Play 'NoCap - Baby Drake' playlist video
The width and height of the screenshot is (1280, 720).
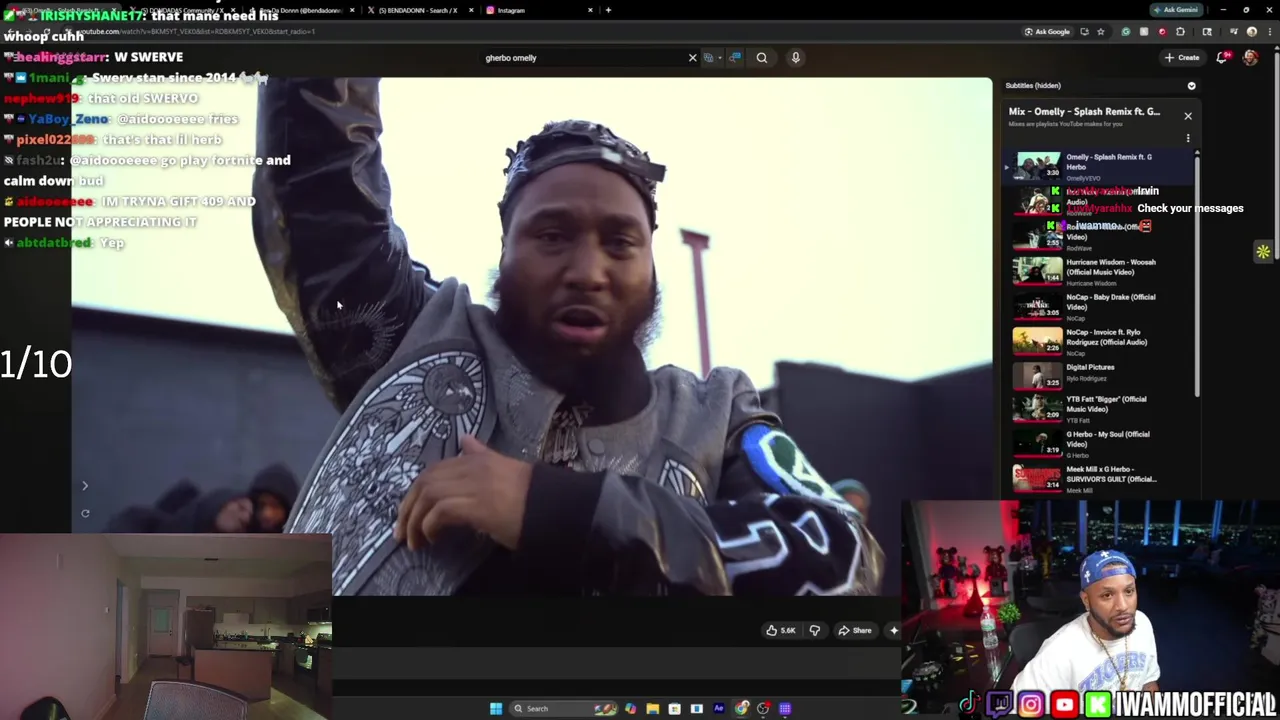[x=1100, y=306]
